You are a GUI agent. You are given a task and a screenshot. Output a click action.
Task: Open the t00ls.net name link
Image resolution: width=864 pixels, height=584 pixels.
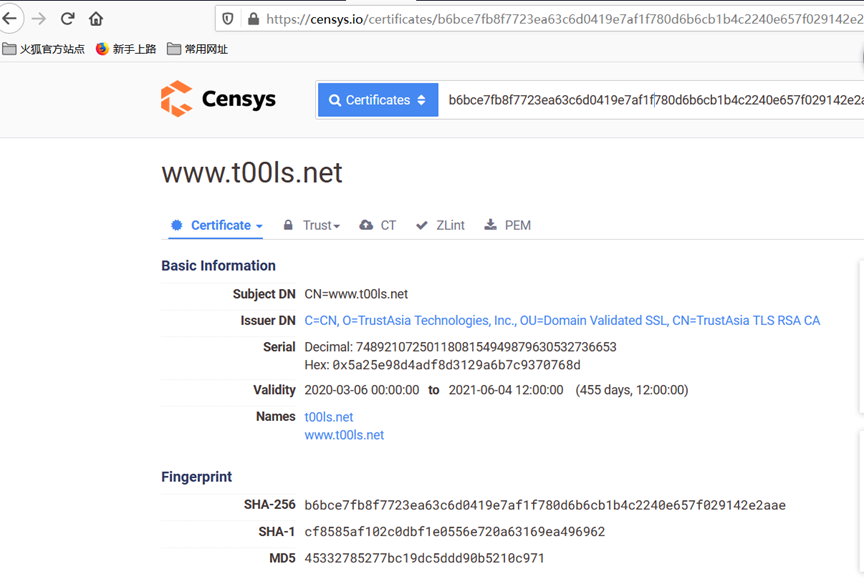pos(328,417)
